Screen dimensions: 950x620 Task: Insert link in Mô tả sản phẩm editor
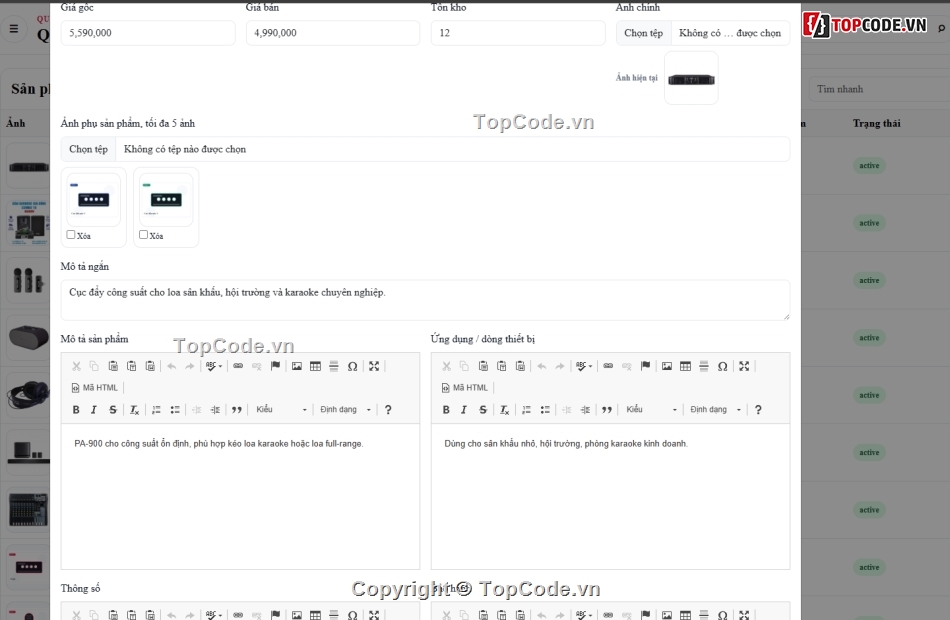pyautogui.click(x=238, y=366)
